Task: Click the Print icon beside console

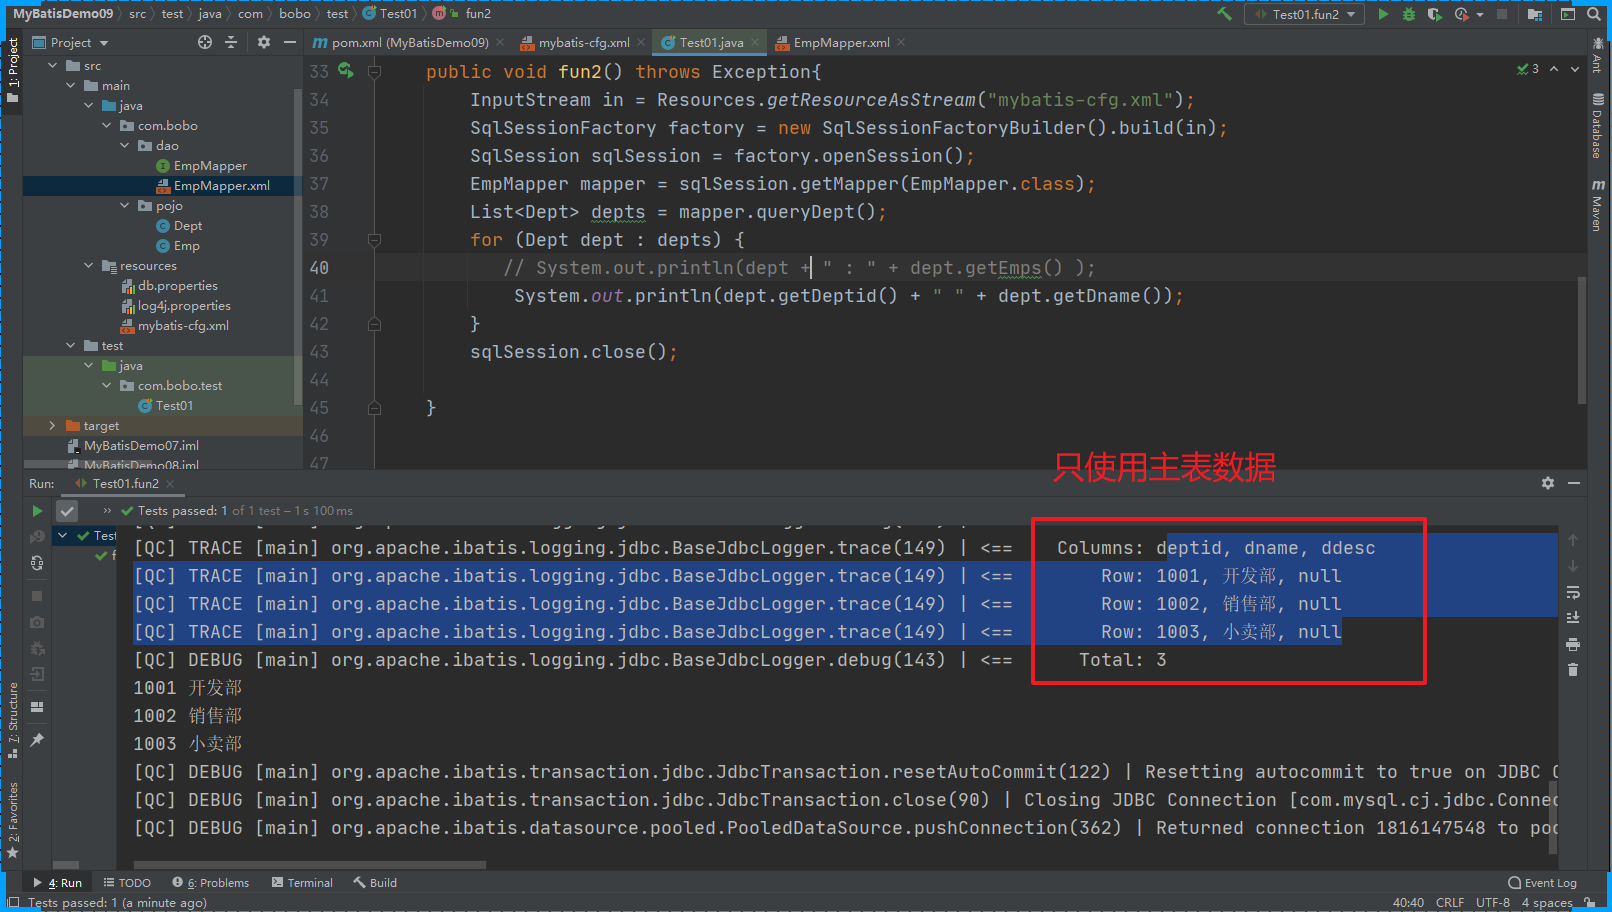Action: (1573, 644)
